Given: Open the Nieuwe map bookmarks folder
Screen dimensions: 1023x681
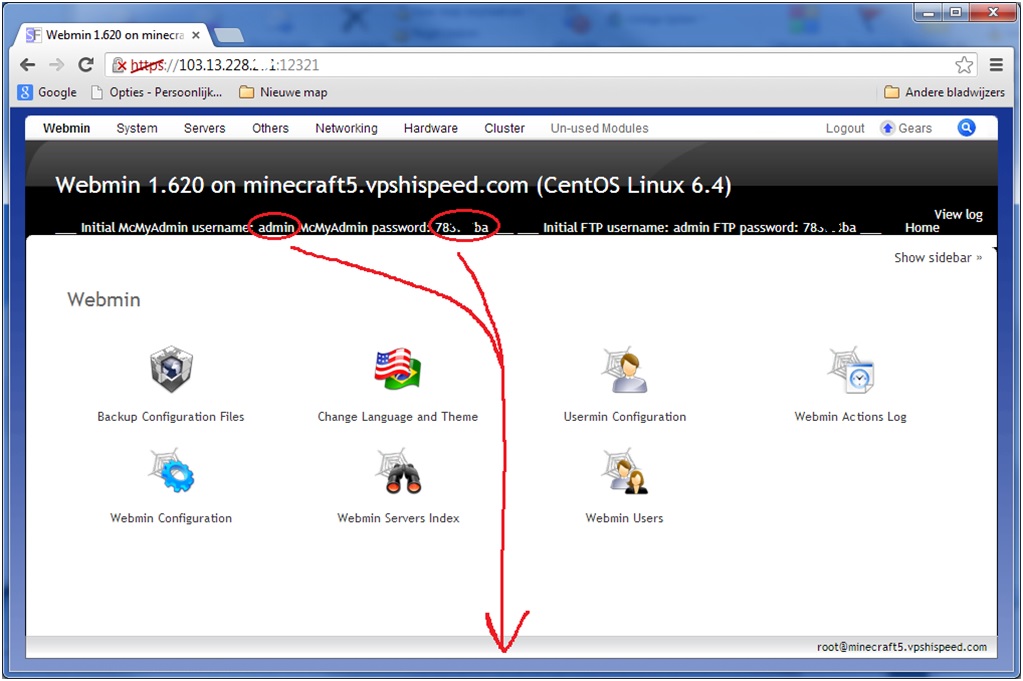Looking at the screenshot, I should point(283,93).
